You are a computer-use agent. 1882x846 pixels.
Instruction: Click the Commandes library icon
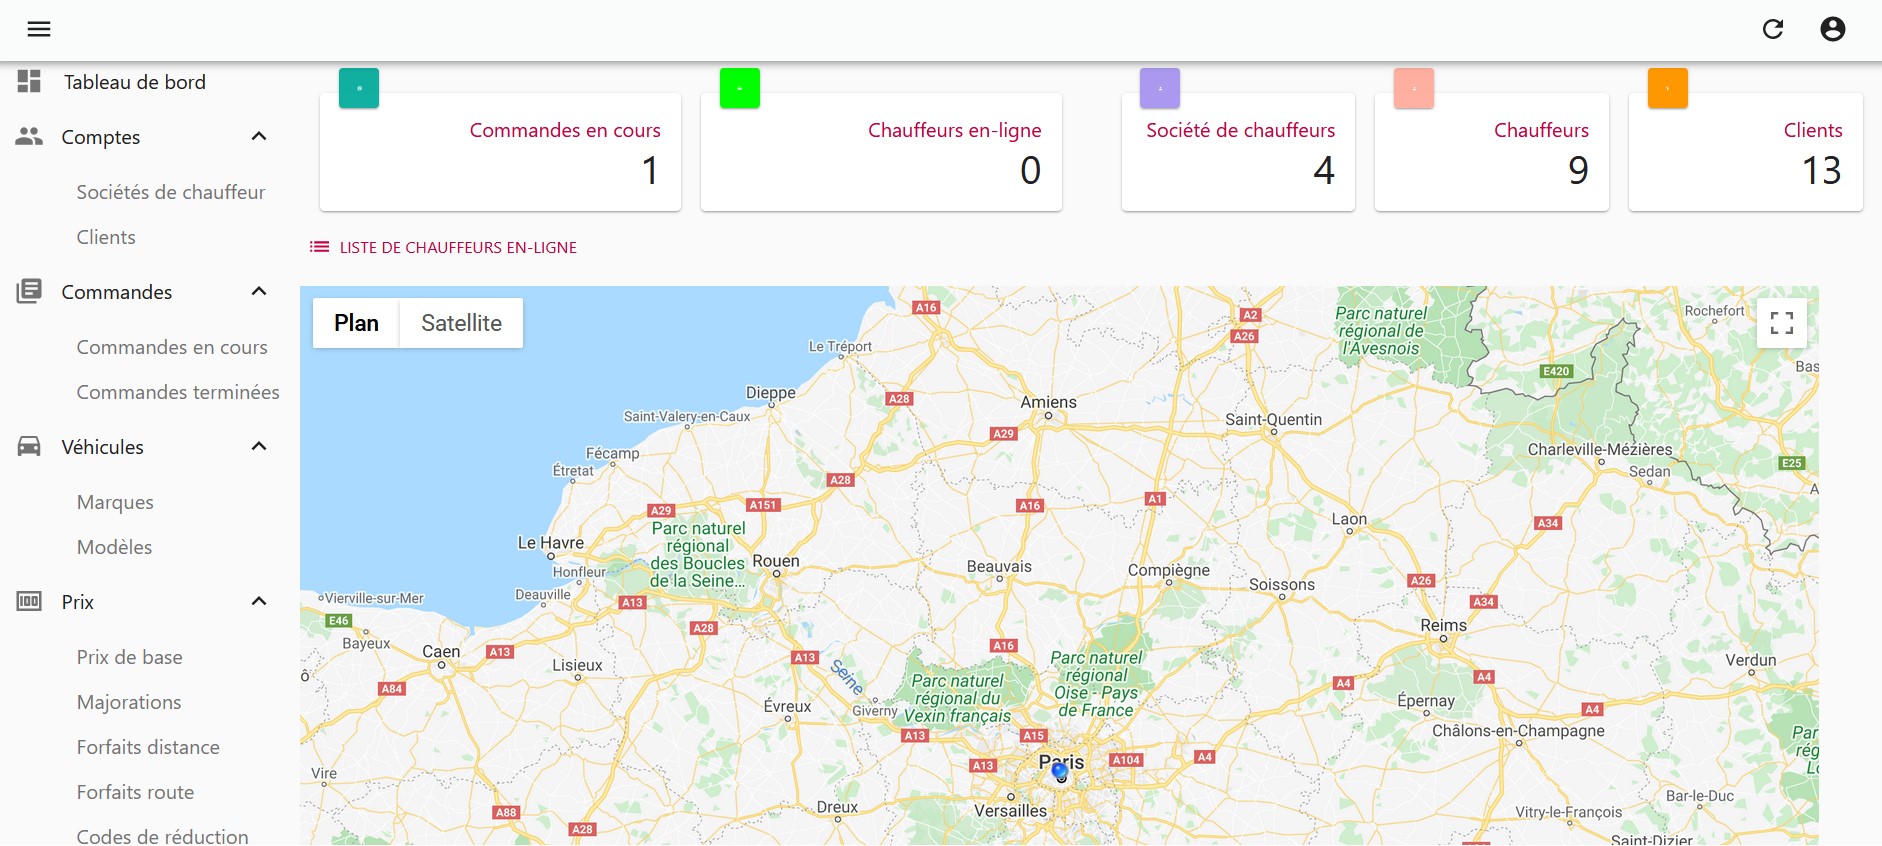pyautogui.click(x=29, y=291)
